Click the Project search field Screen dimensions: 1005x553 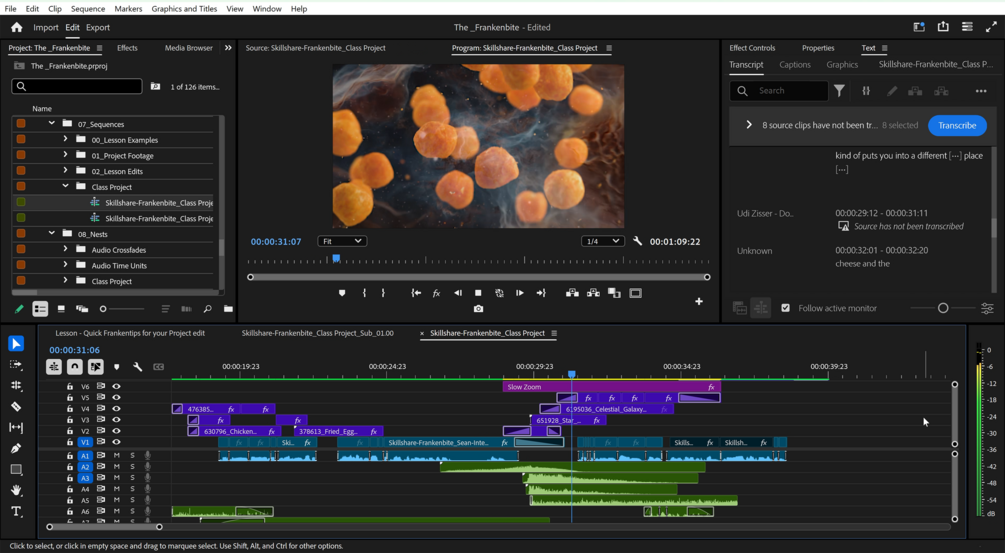77,86
